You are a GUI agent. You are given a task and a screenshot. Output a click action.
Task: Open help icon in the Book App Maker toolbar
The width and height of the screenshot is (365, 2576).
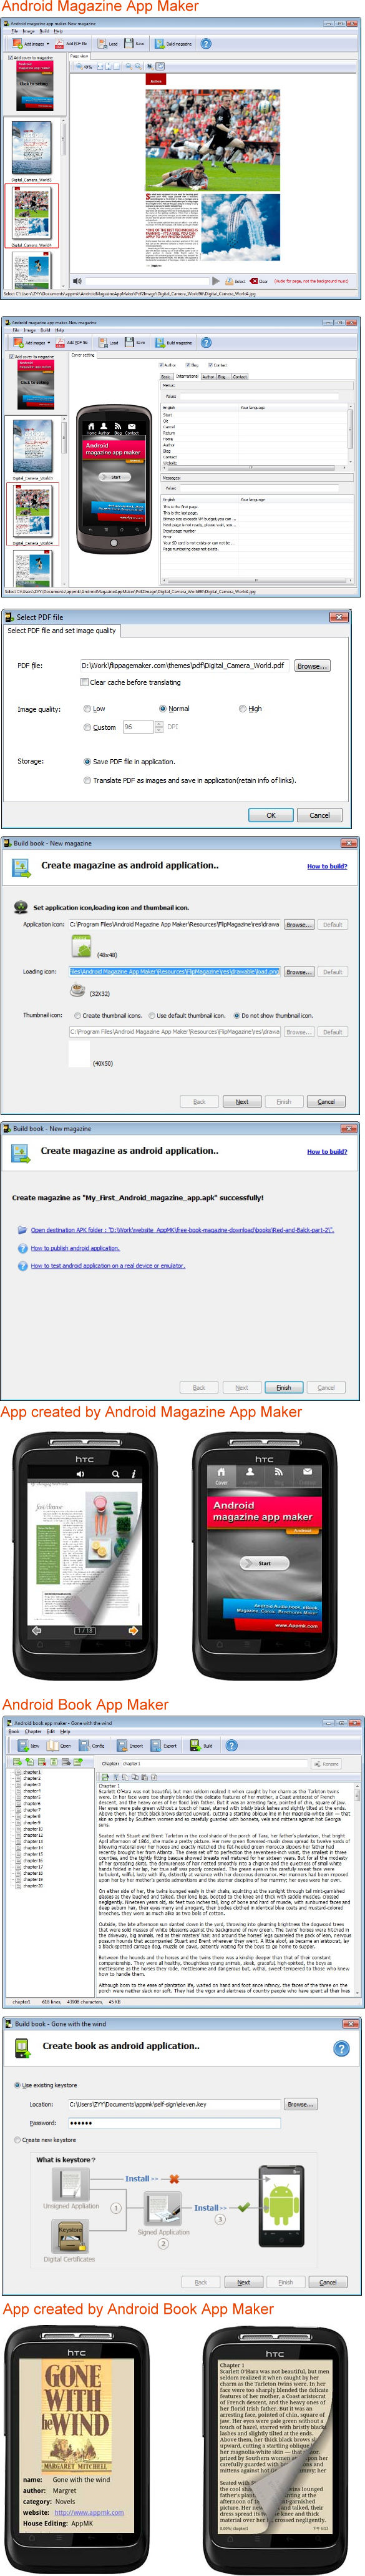tap(231, 1745)
